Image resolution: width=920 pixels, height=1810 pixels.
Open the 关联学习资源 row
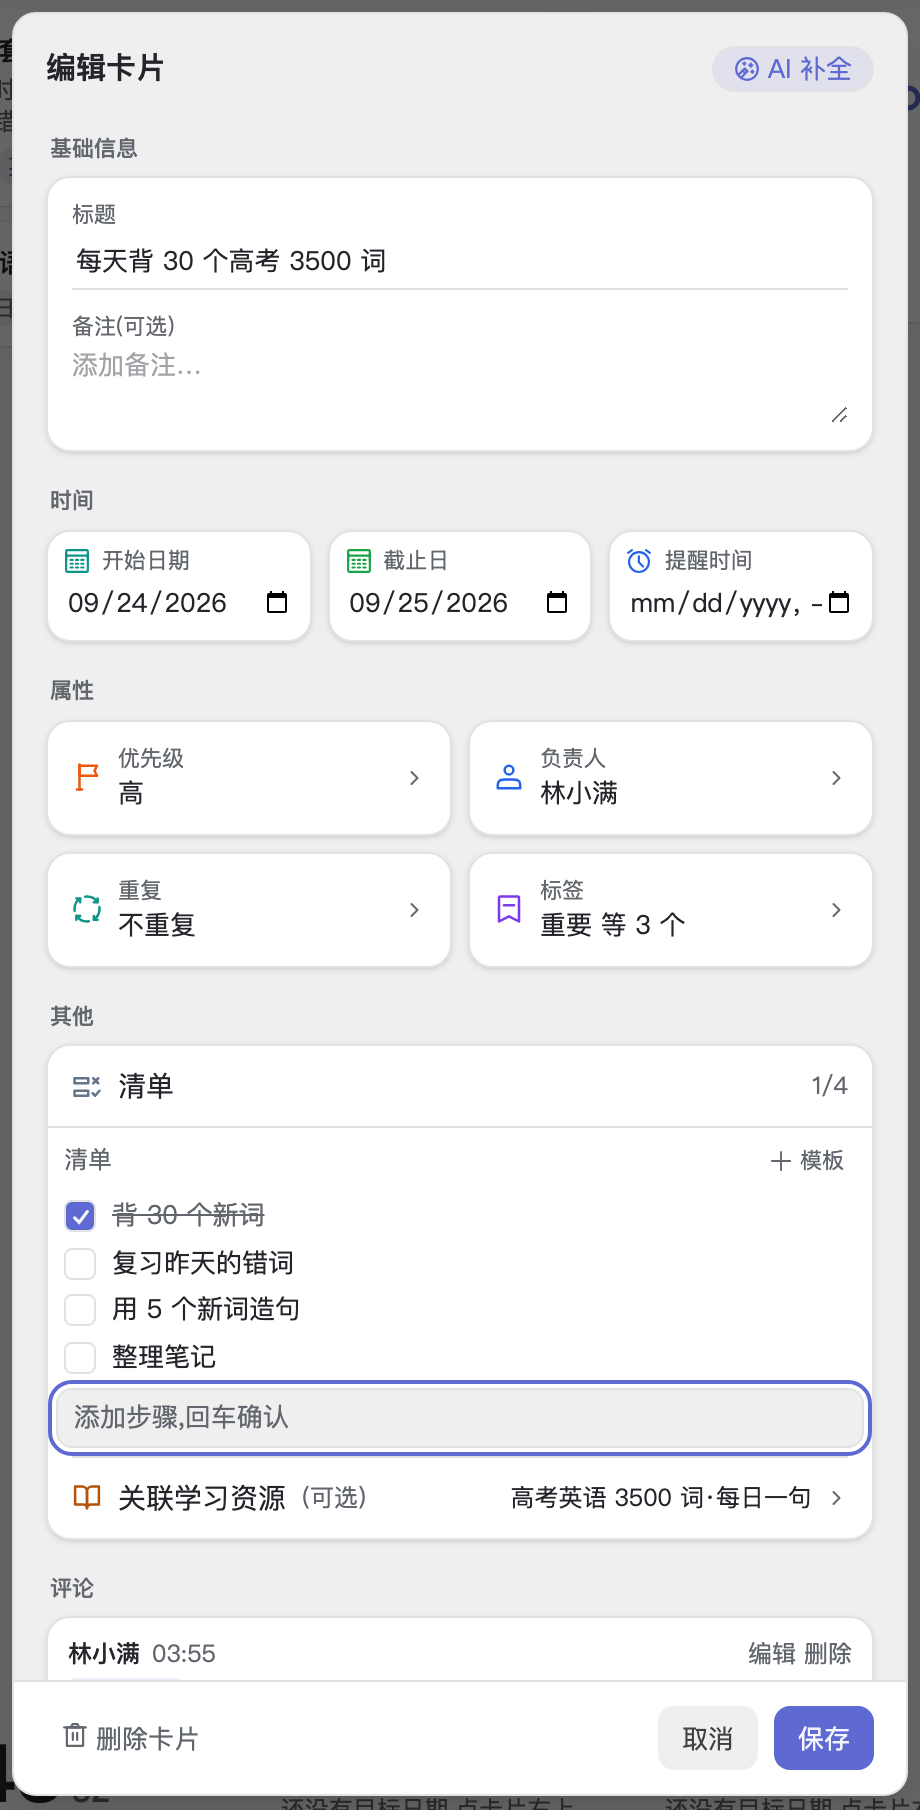coord(460,1497)
